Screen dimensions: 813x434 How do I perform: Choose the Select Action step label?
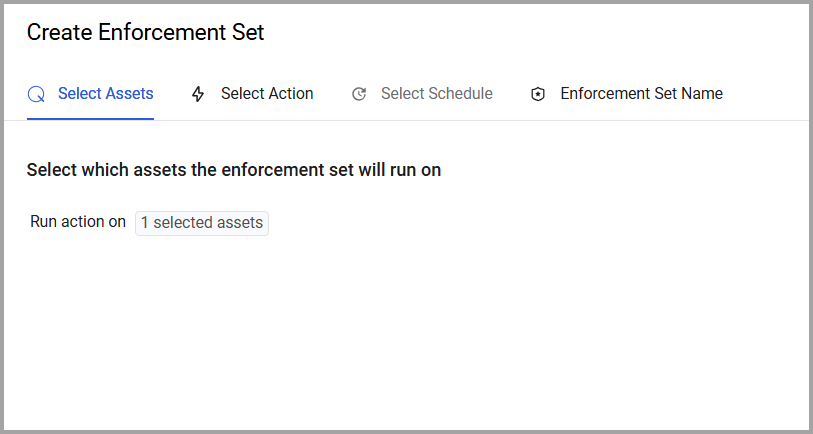click(x=267, y=94)
